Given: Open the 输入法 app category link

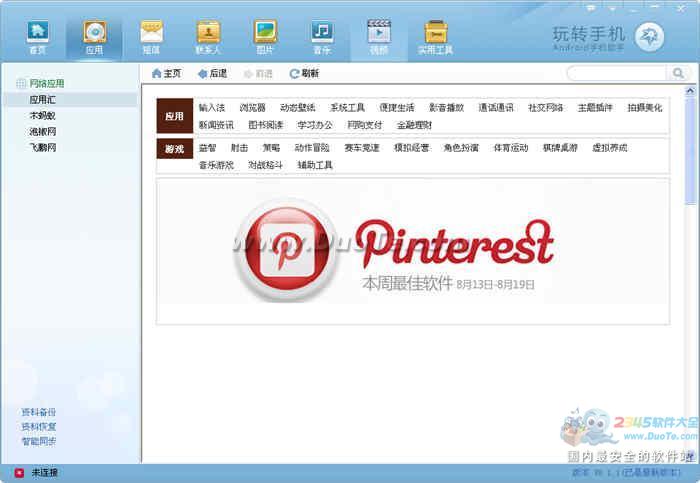Looking at the screenshot, I should 212,107.
